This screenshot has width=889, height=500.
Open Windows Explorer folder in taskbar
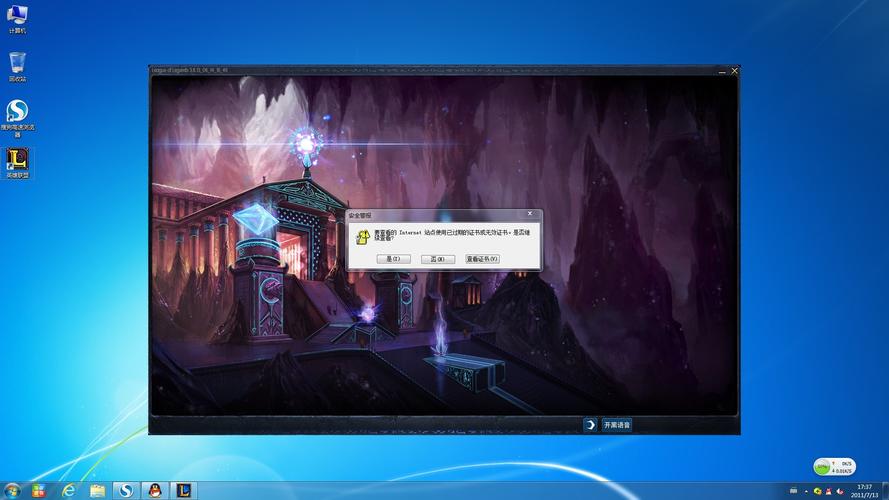(97, 490)
